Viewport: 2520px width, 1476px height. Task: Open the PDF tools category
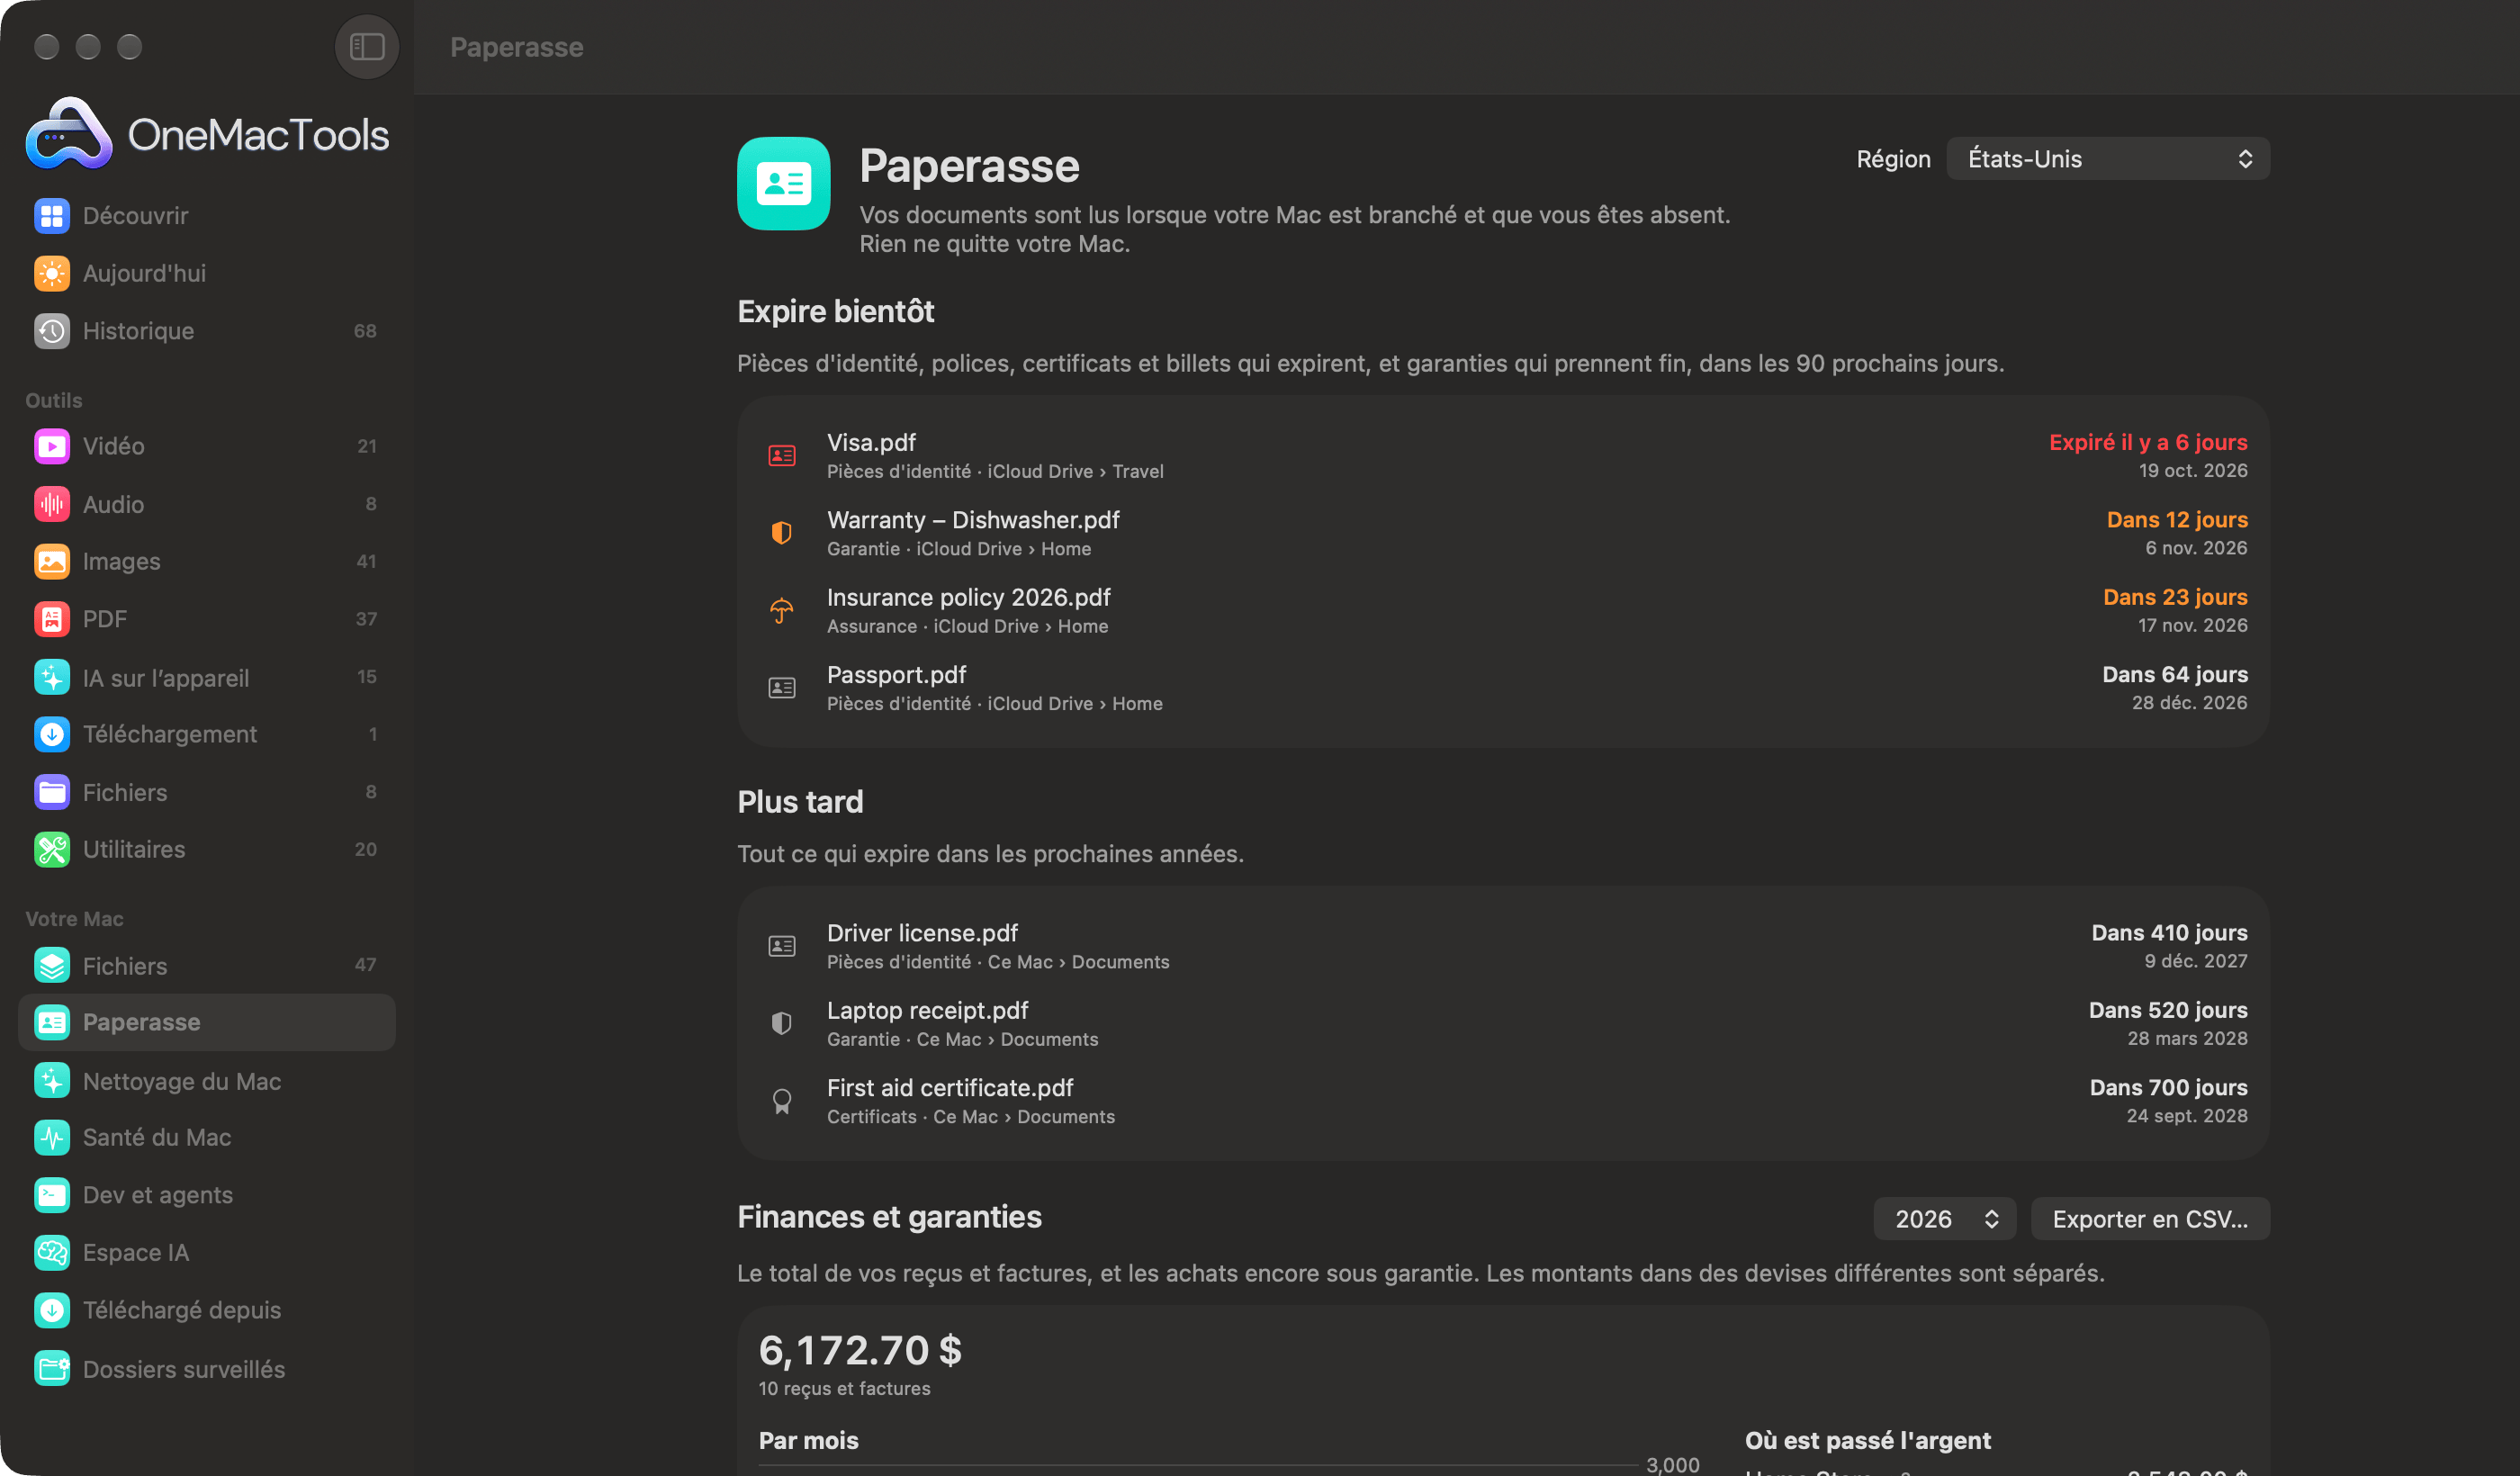click(206, 619)
